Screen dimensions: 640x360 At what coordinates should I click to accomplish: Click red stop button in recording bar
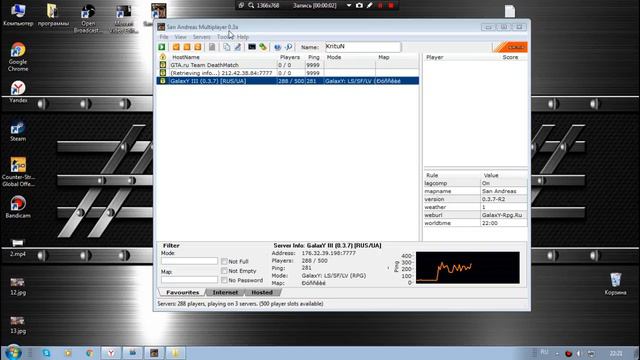[x=391, y=5]
